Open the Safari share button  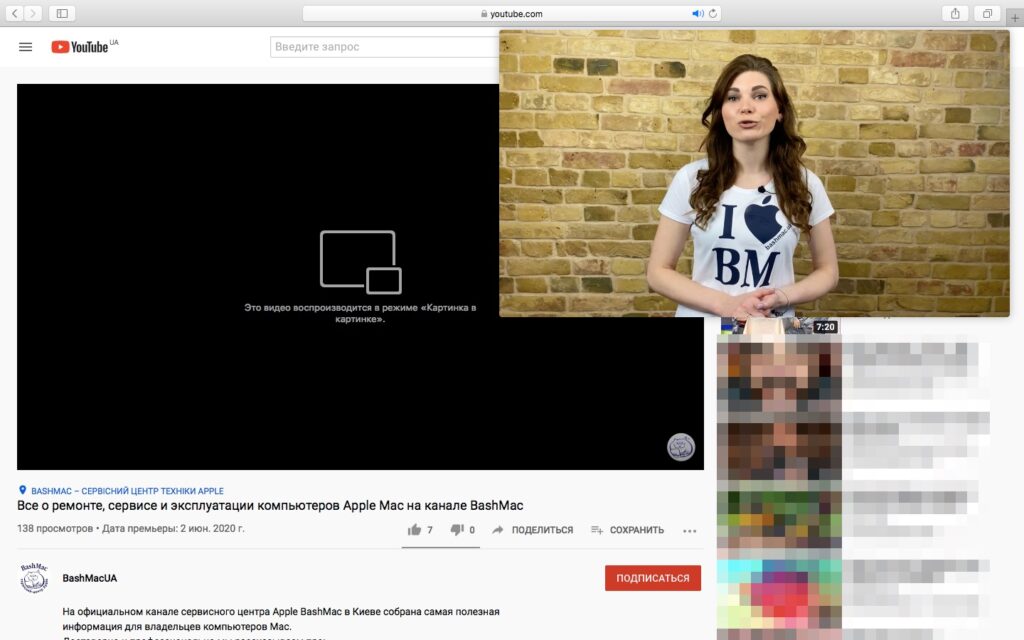(955, 13)
